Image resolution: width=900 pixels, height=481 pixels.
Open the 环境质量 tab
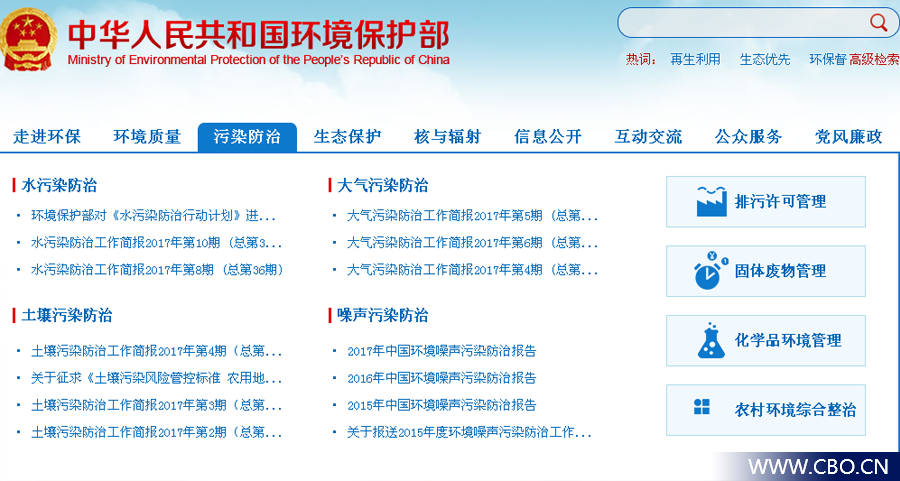(x=148, y=137)
